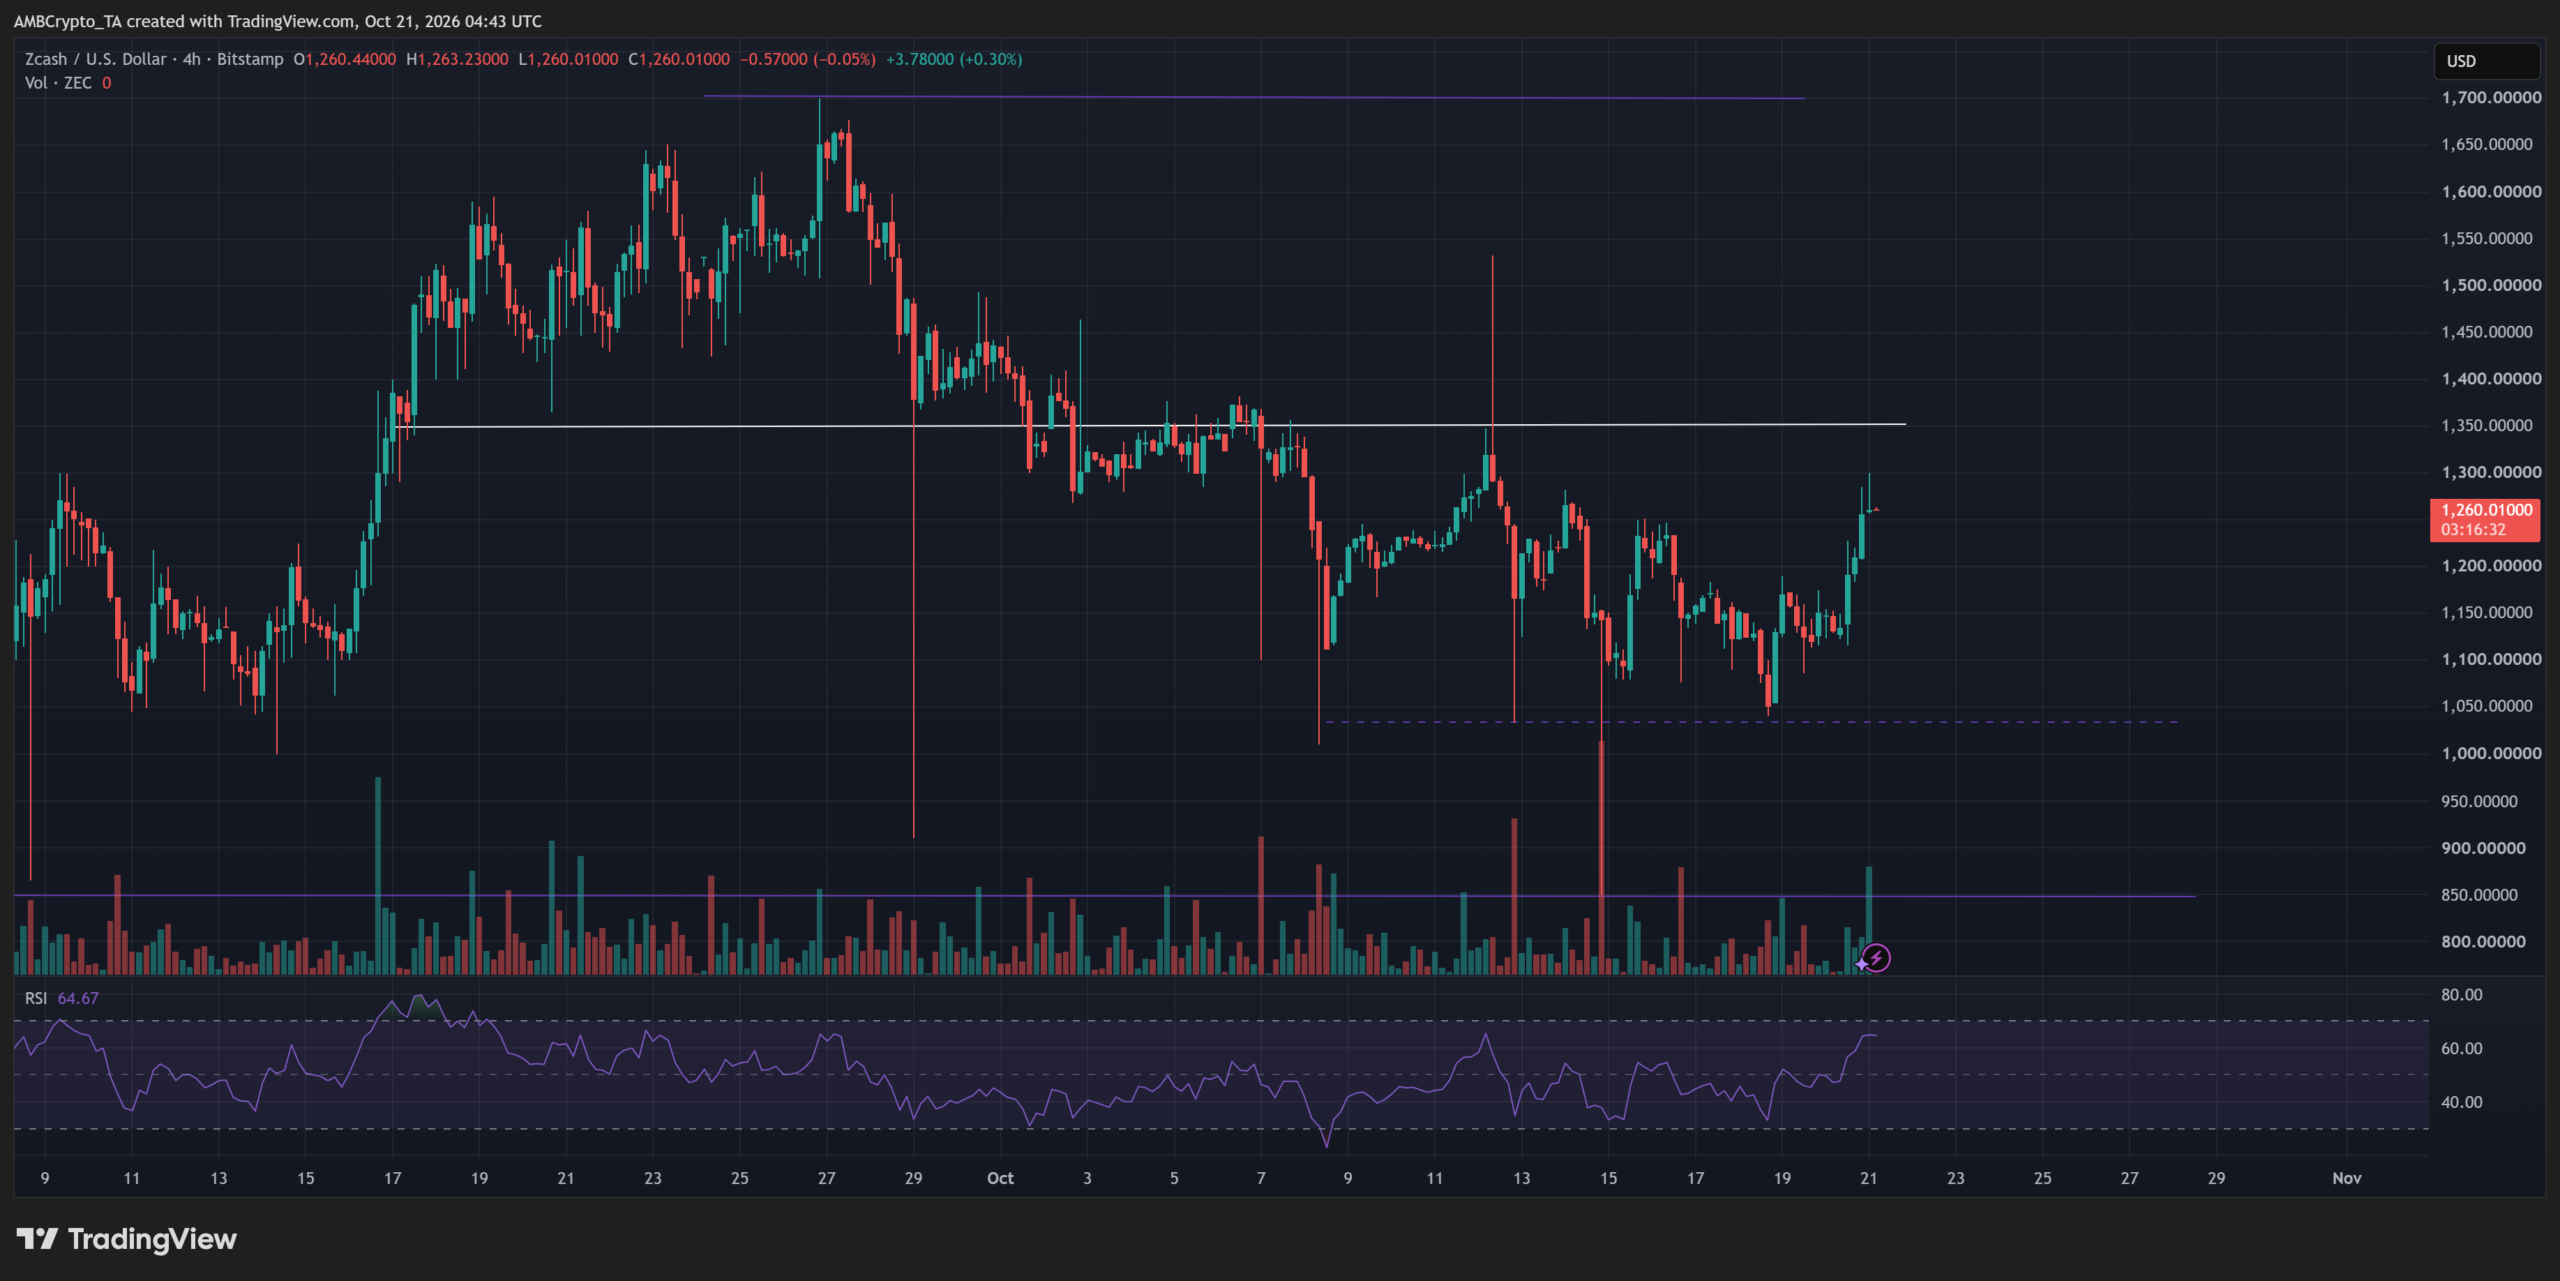Screen dimensions: 2560x1281
Task: Click the RSI scale label 40.00
Action: 2461,1102
